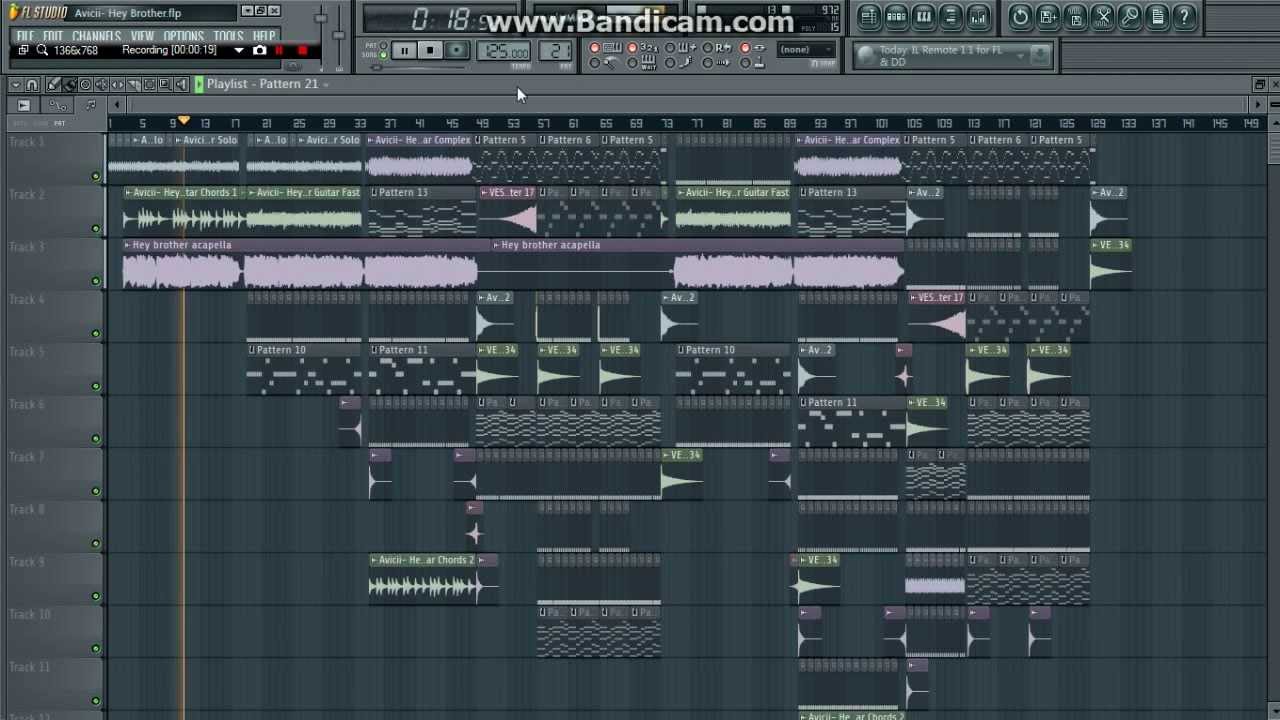
Task: Open the Playlist - Pattern 21 selector
Action: coord(267,84)
